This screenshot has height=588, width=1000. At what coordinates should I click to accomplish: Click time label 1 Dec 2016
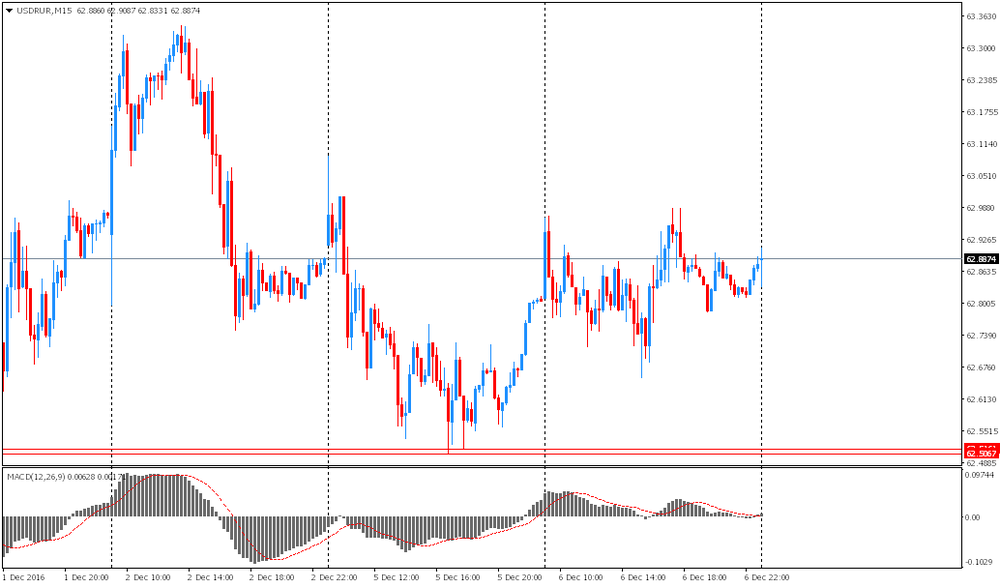click(24, 578)
